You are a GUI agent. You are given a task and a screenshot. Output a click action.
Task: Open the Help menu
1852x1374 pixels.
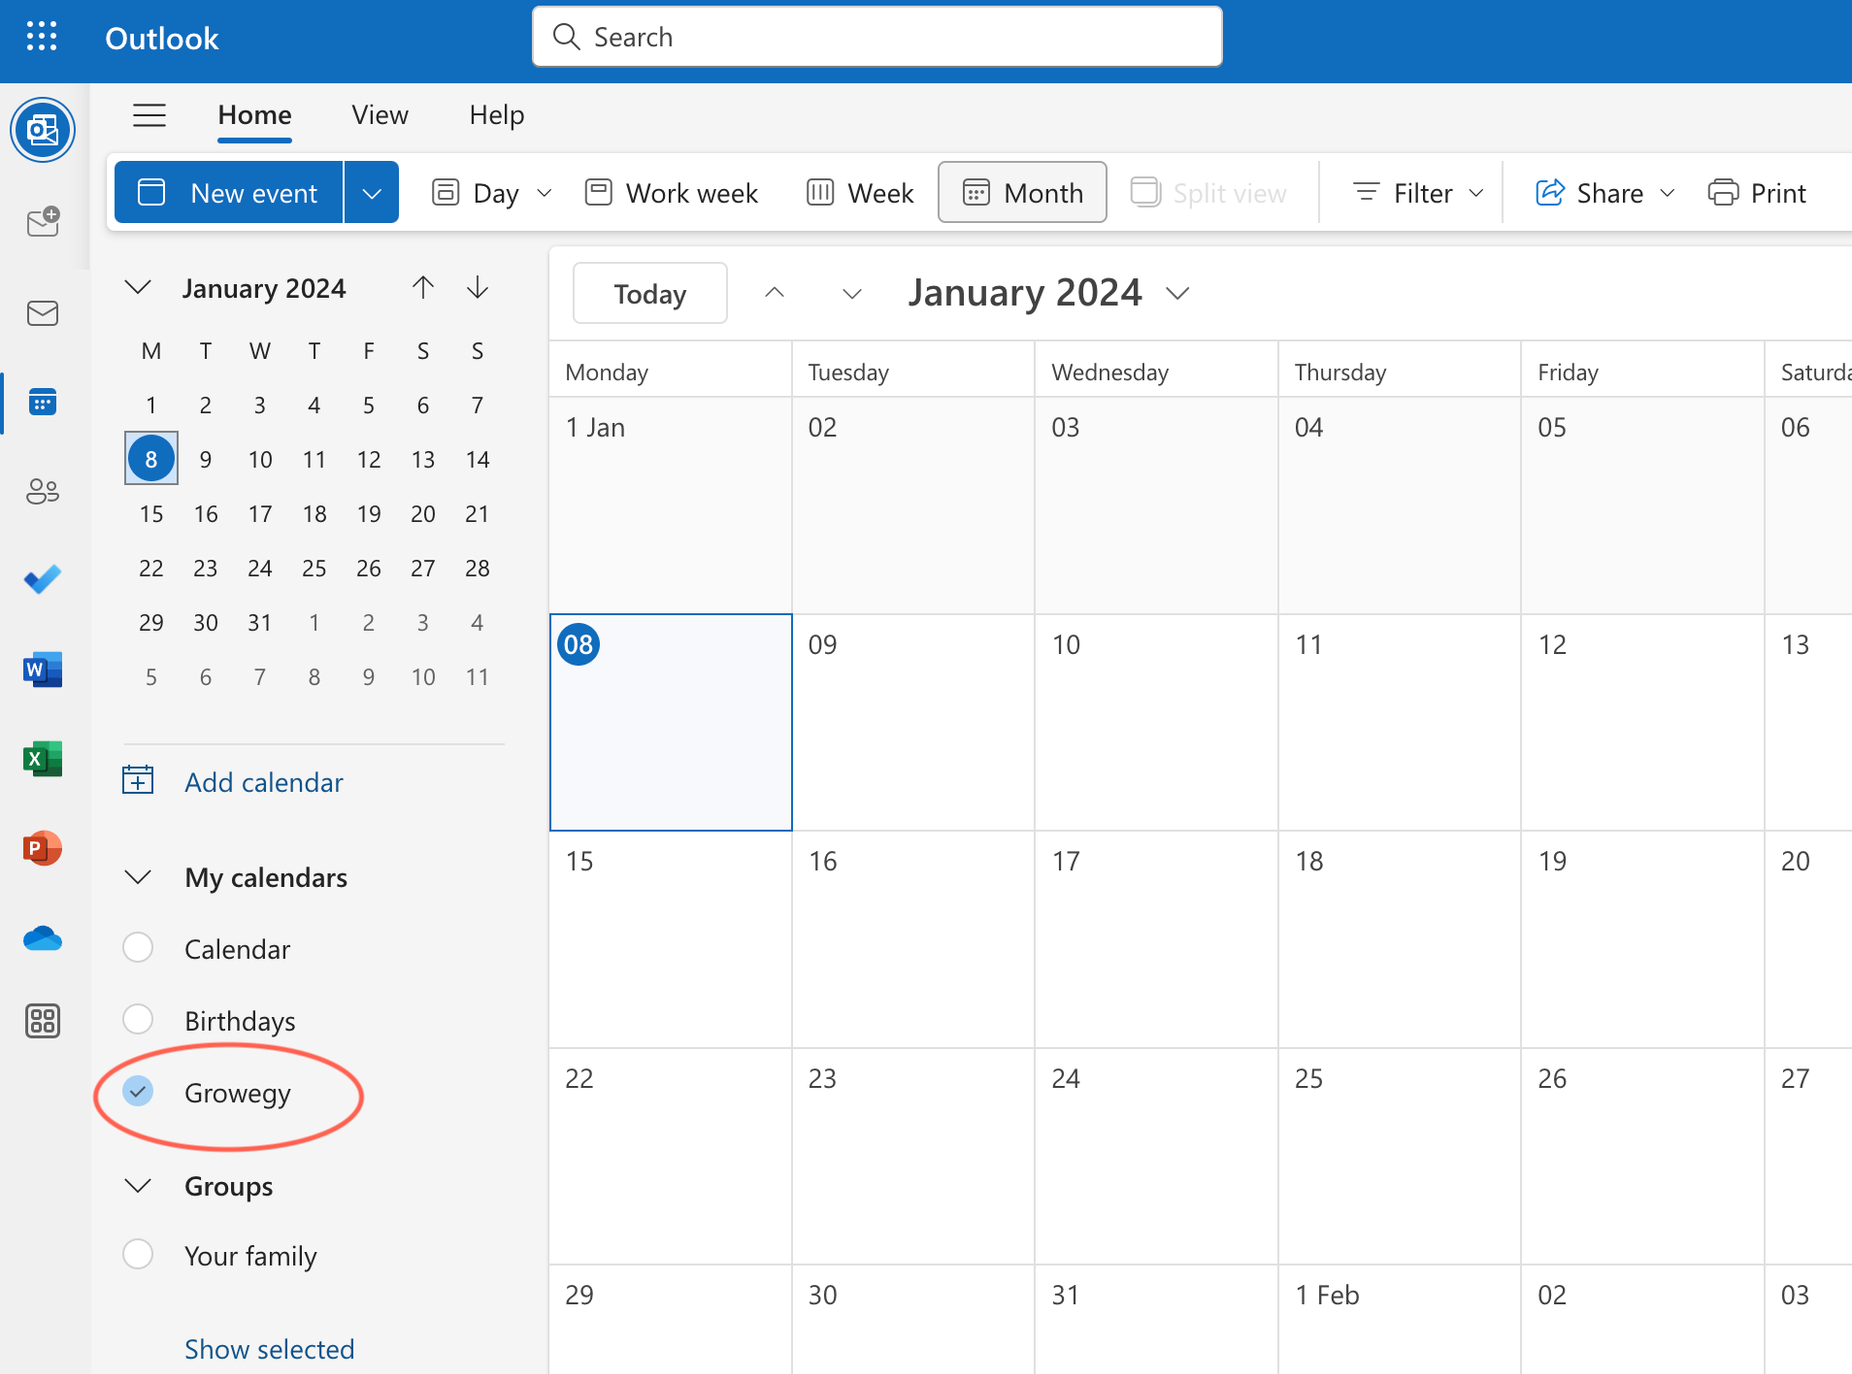[496, 115]
